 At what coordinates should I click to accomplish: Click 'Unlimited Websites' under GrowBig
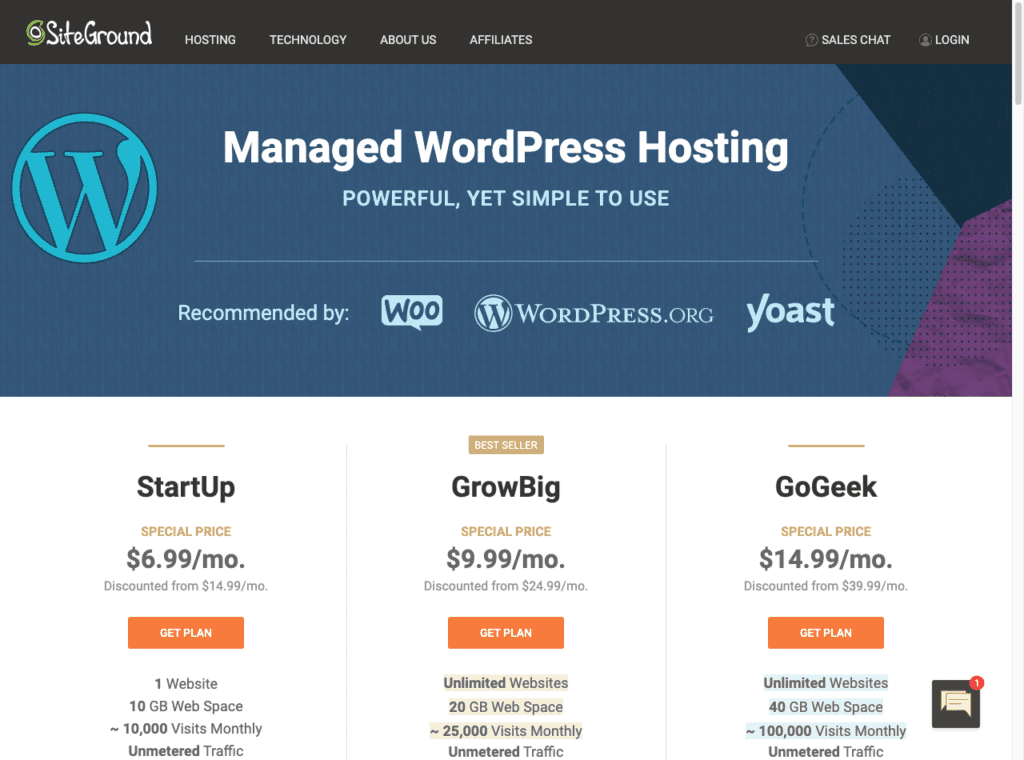click(x=506, y=683)
